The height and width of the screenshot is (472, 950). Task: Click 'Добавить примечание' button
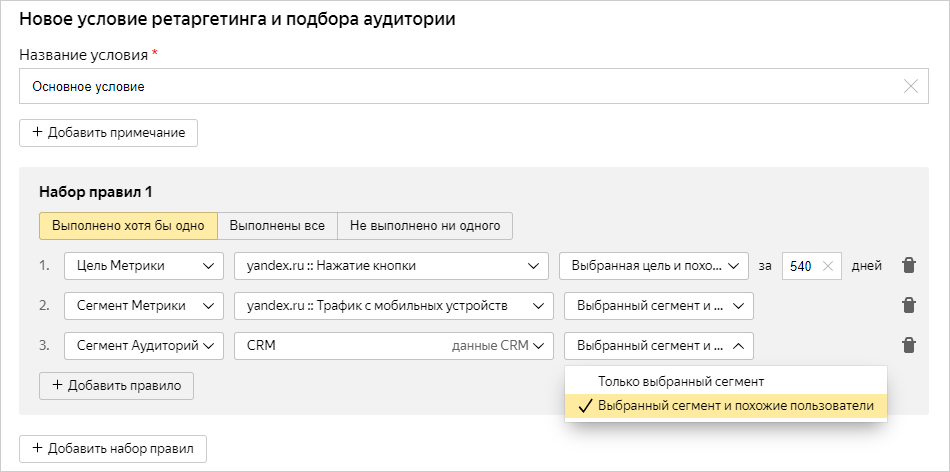108,133
